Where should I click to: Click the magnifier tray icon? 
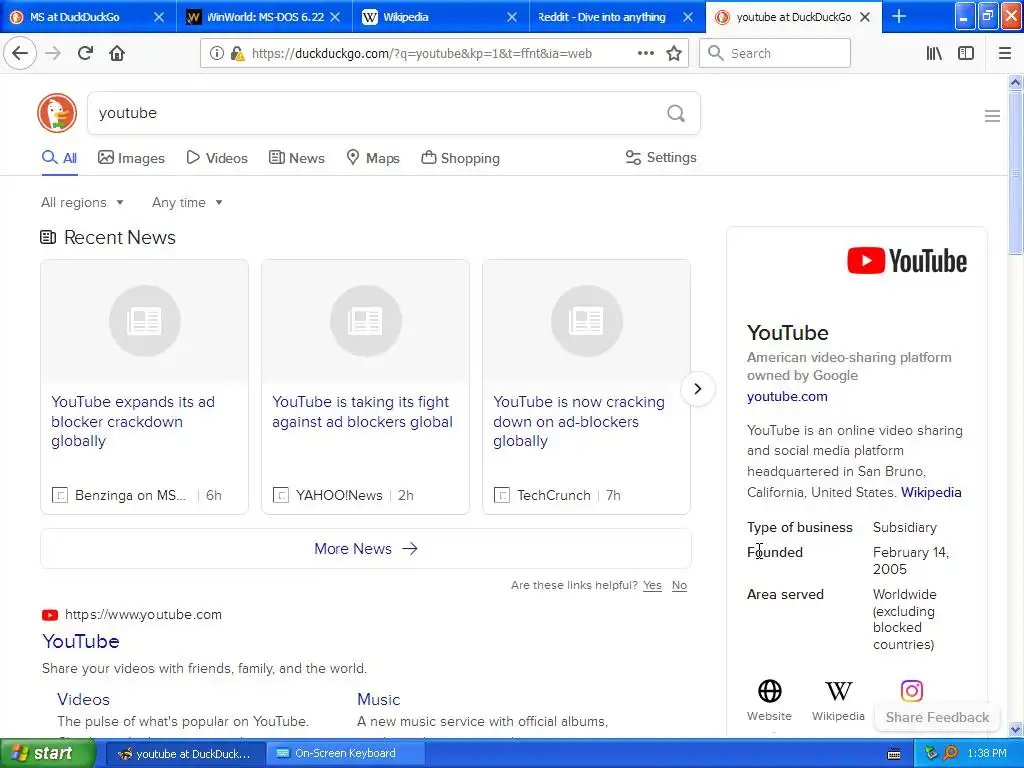(x=950, y=754)
